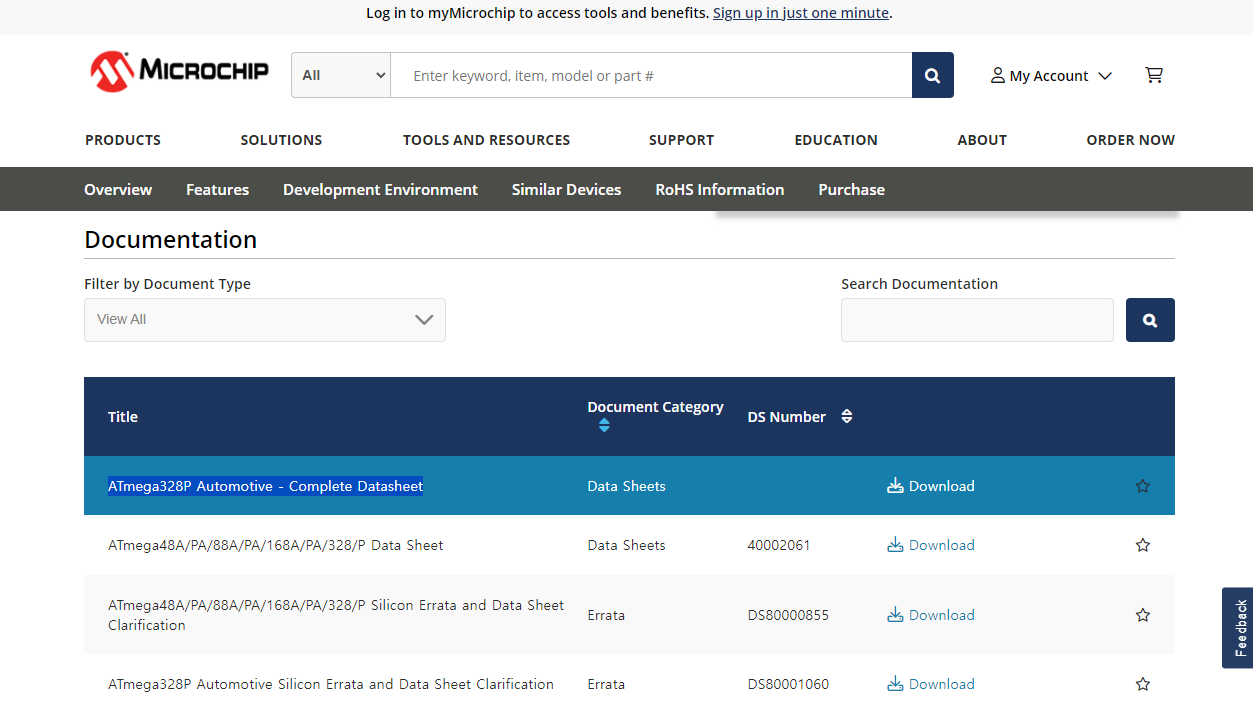Click Download link for 40002061

[x=941, y=545]
